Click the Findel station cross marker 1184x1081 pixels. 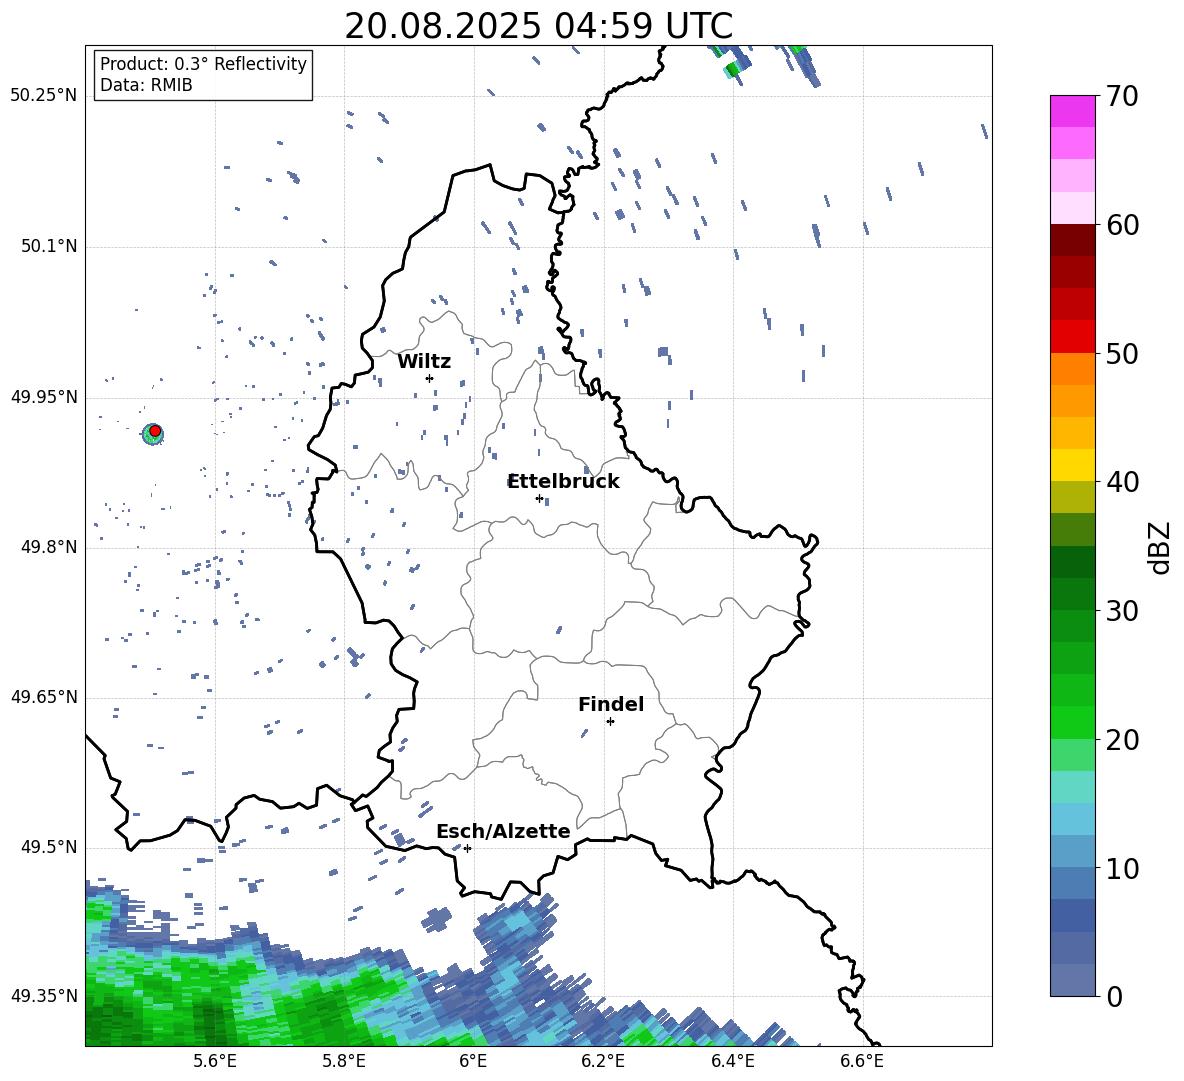610,722
